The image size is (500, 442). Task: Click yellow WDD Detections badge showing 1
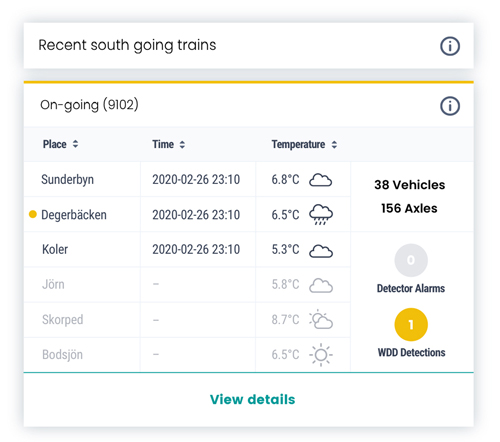click(x=411, y=324)
